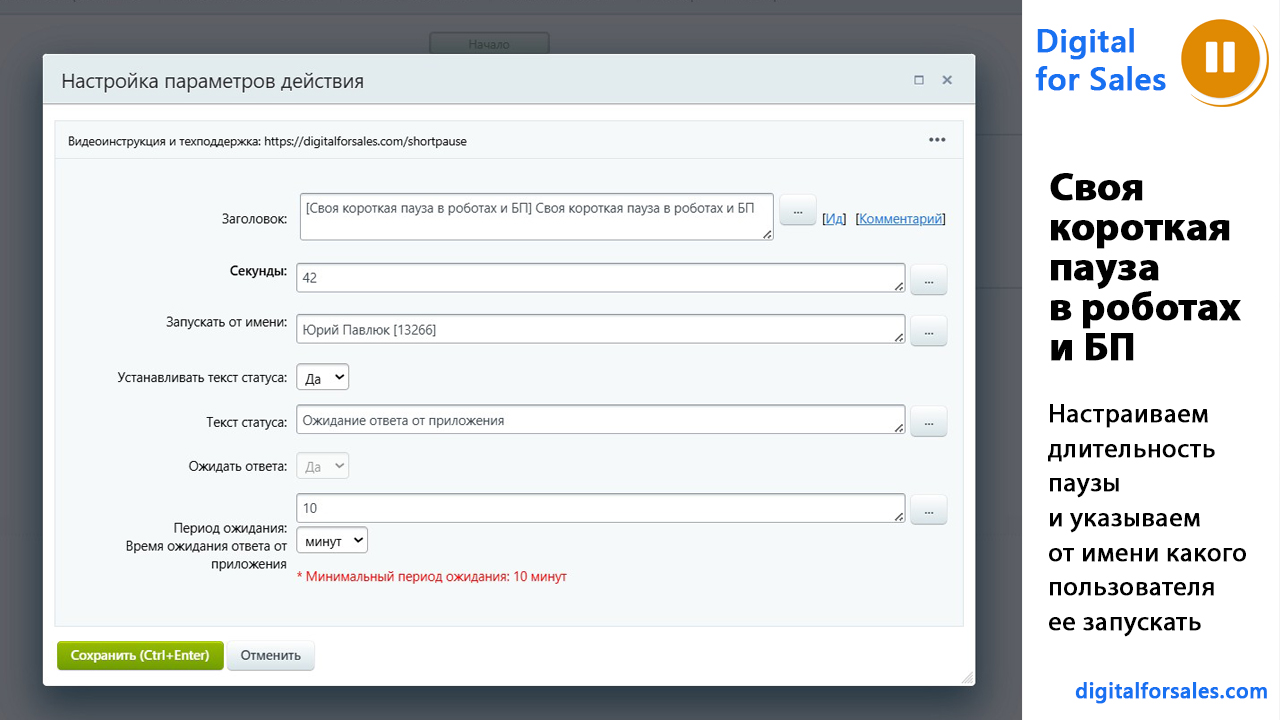Screen dimensions: 1280x720
Task: Open the three-dots menu in help bar
Action: 937,140
